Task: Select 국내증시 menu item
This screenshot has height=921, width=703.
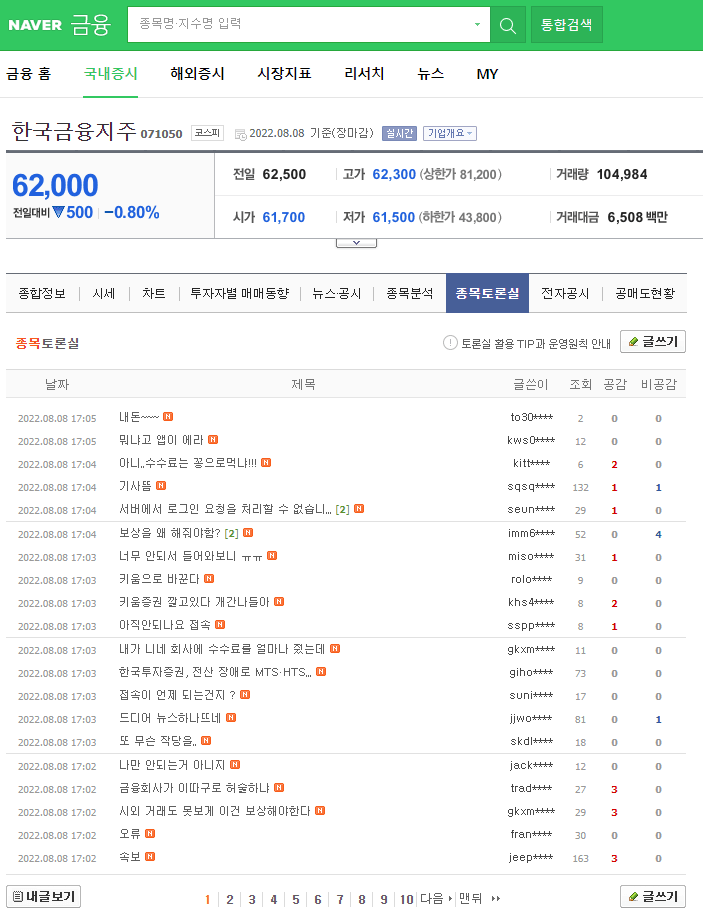Action: (x=110, y=74)
